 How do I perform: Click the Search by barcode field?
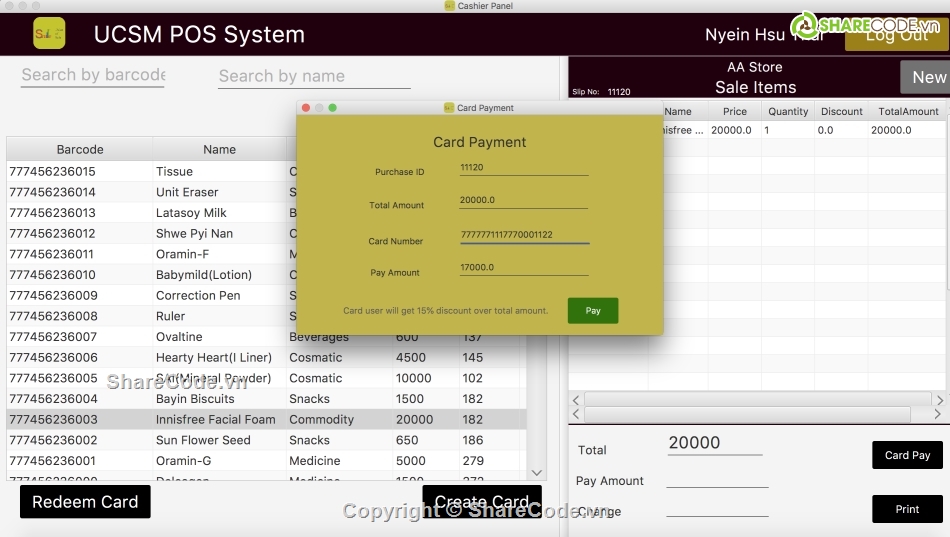[x=93, y=75]
